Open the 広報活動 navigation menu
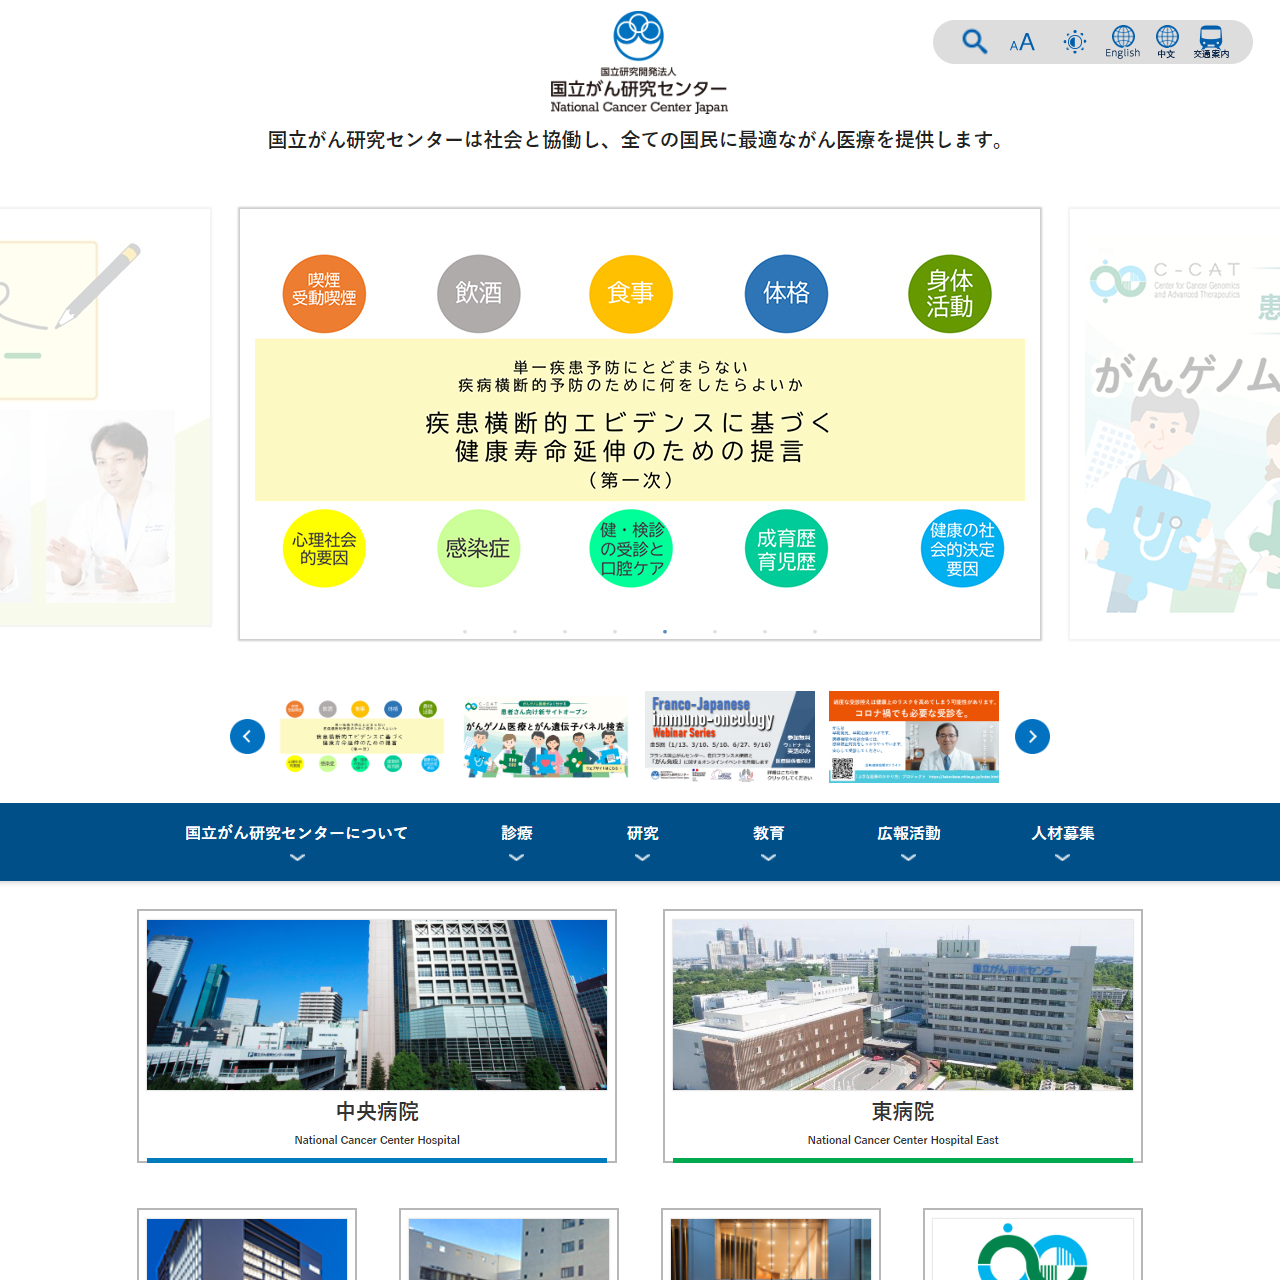The image size is (1280, 1280). tap(909, 842)
